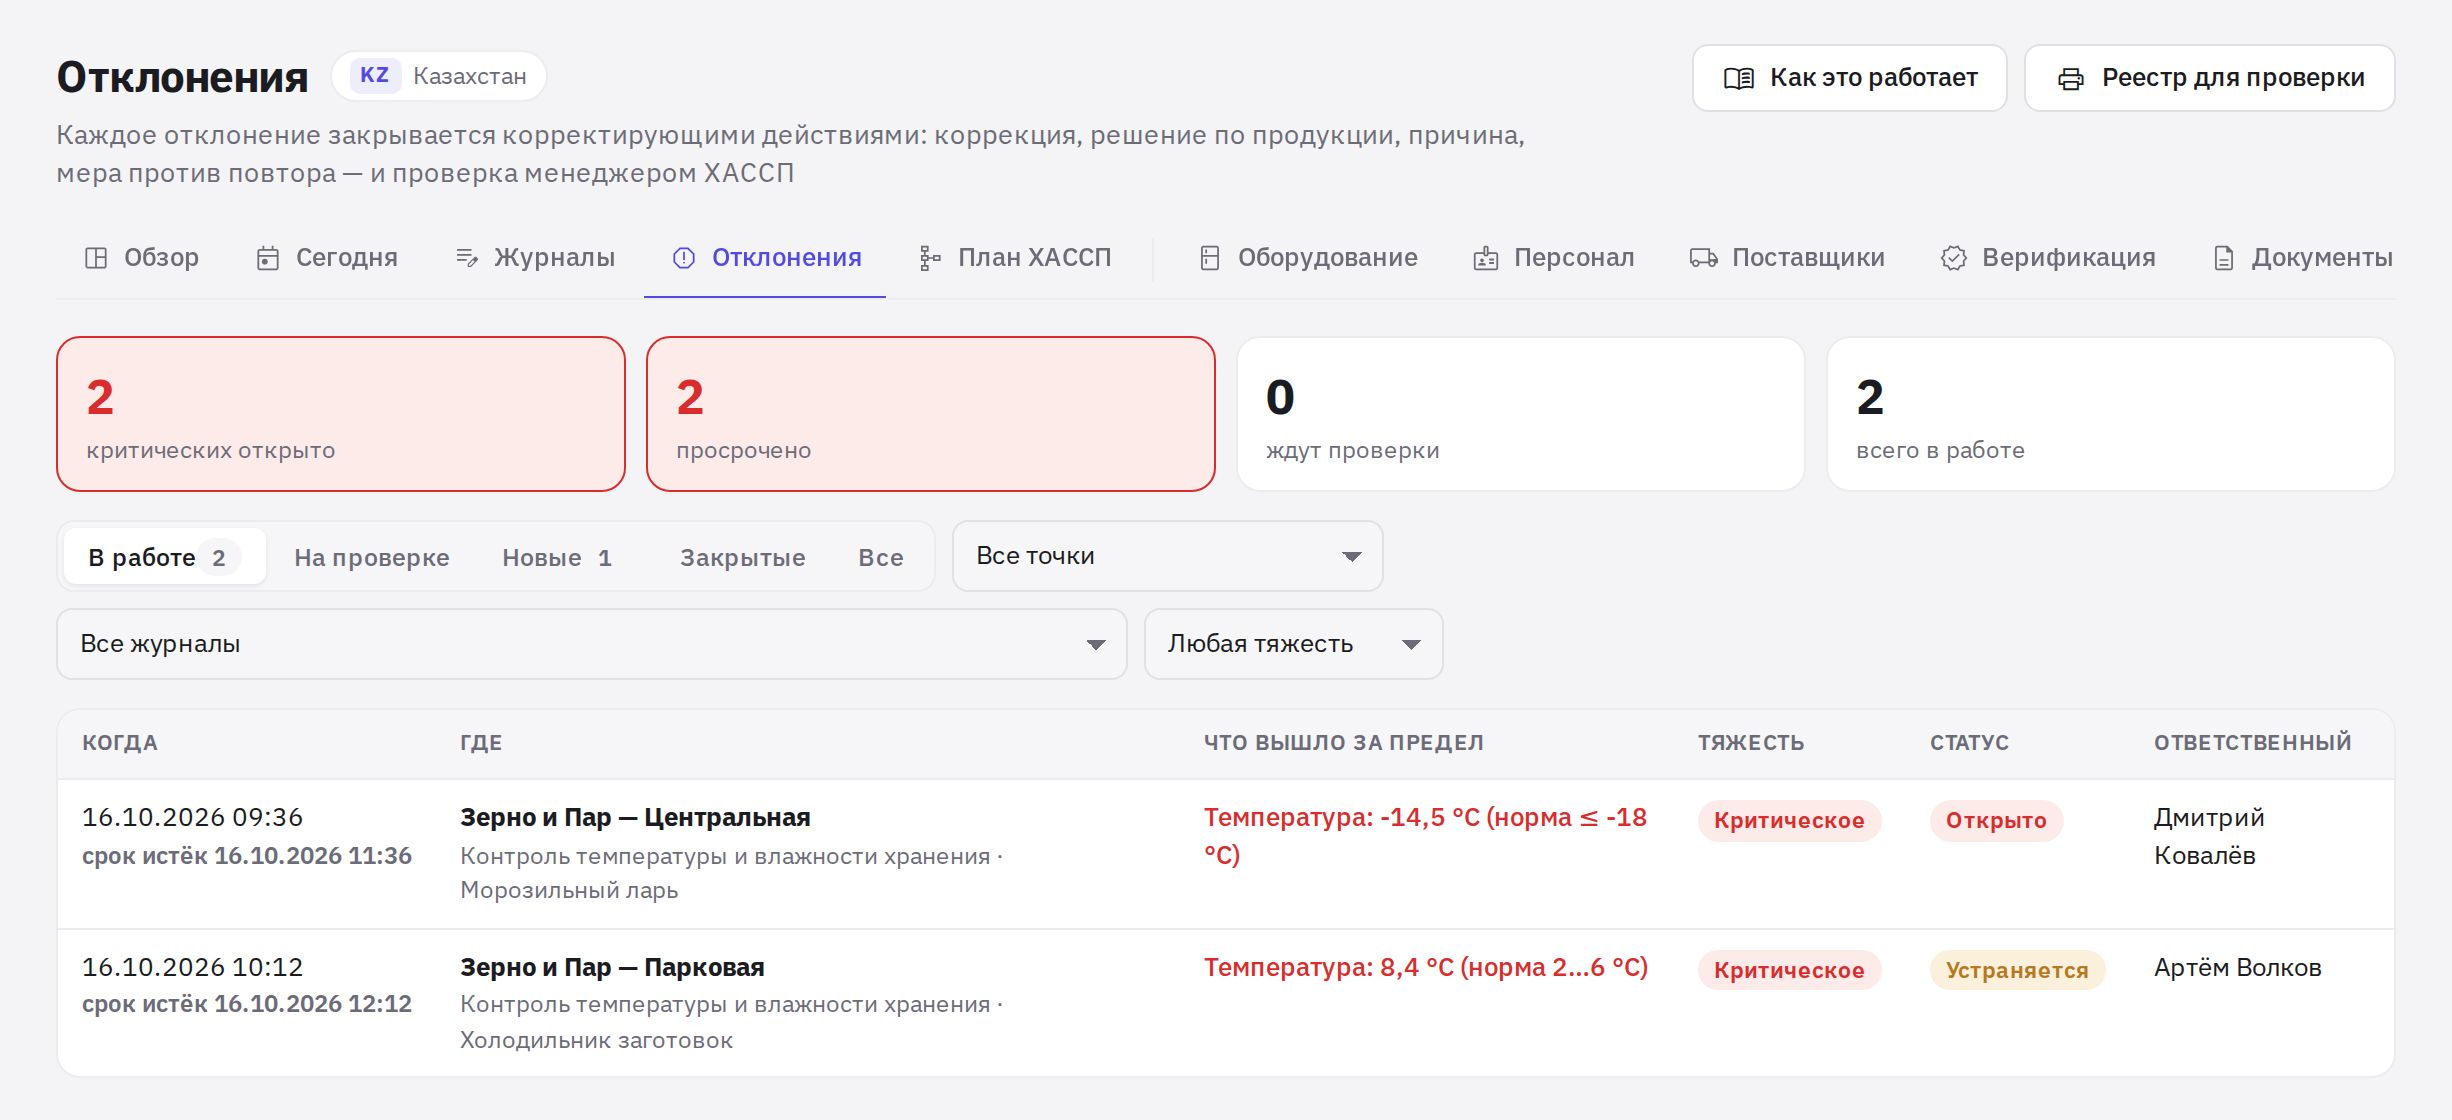Click the KZ Казахстан country badge

pyautogui.click(x=439, y=76)
